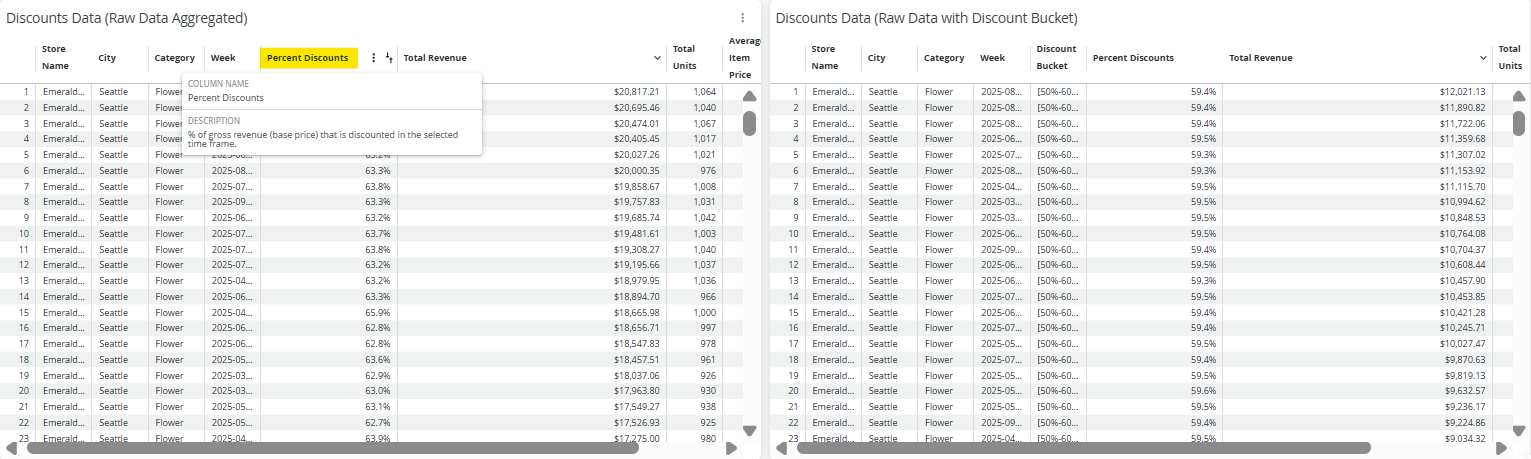The width and height of the screenshot is (1531, 459).
Task: Click Total Units header in left table
Action: [x=684, y=57]
